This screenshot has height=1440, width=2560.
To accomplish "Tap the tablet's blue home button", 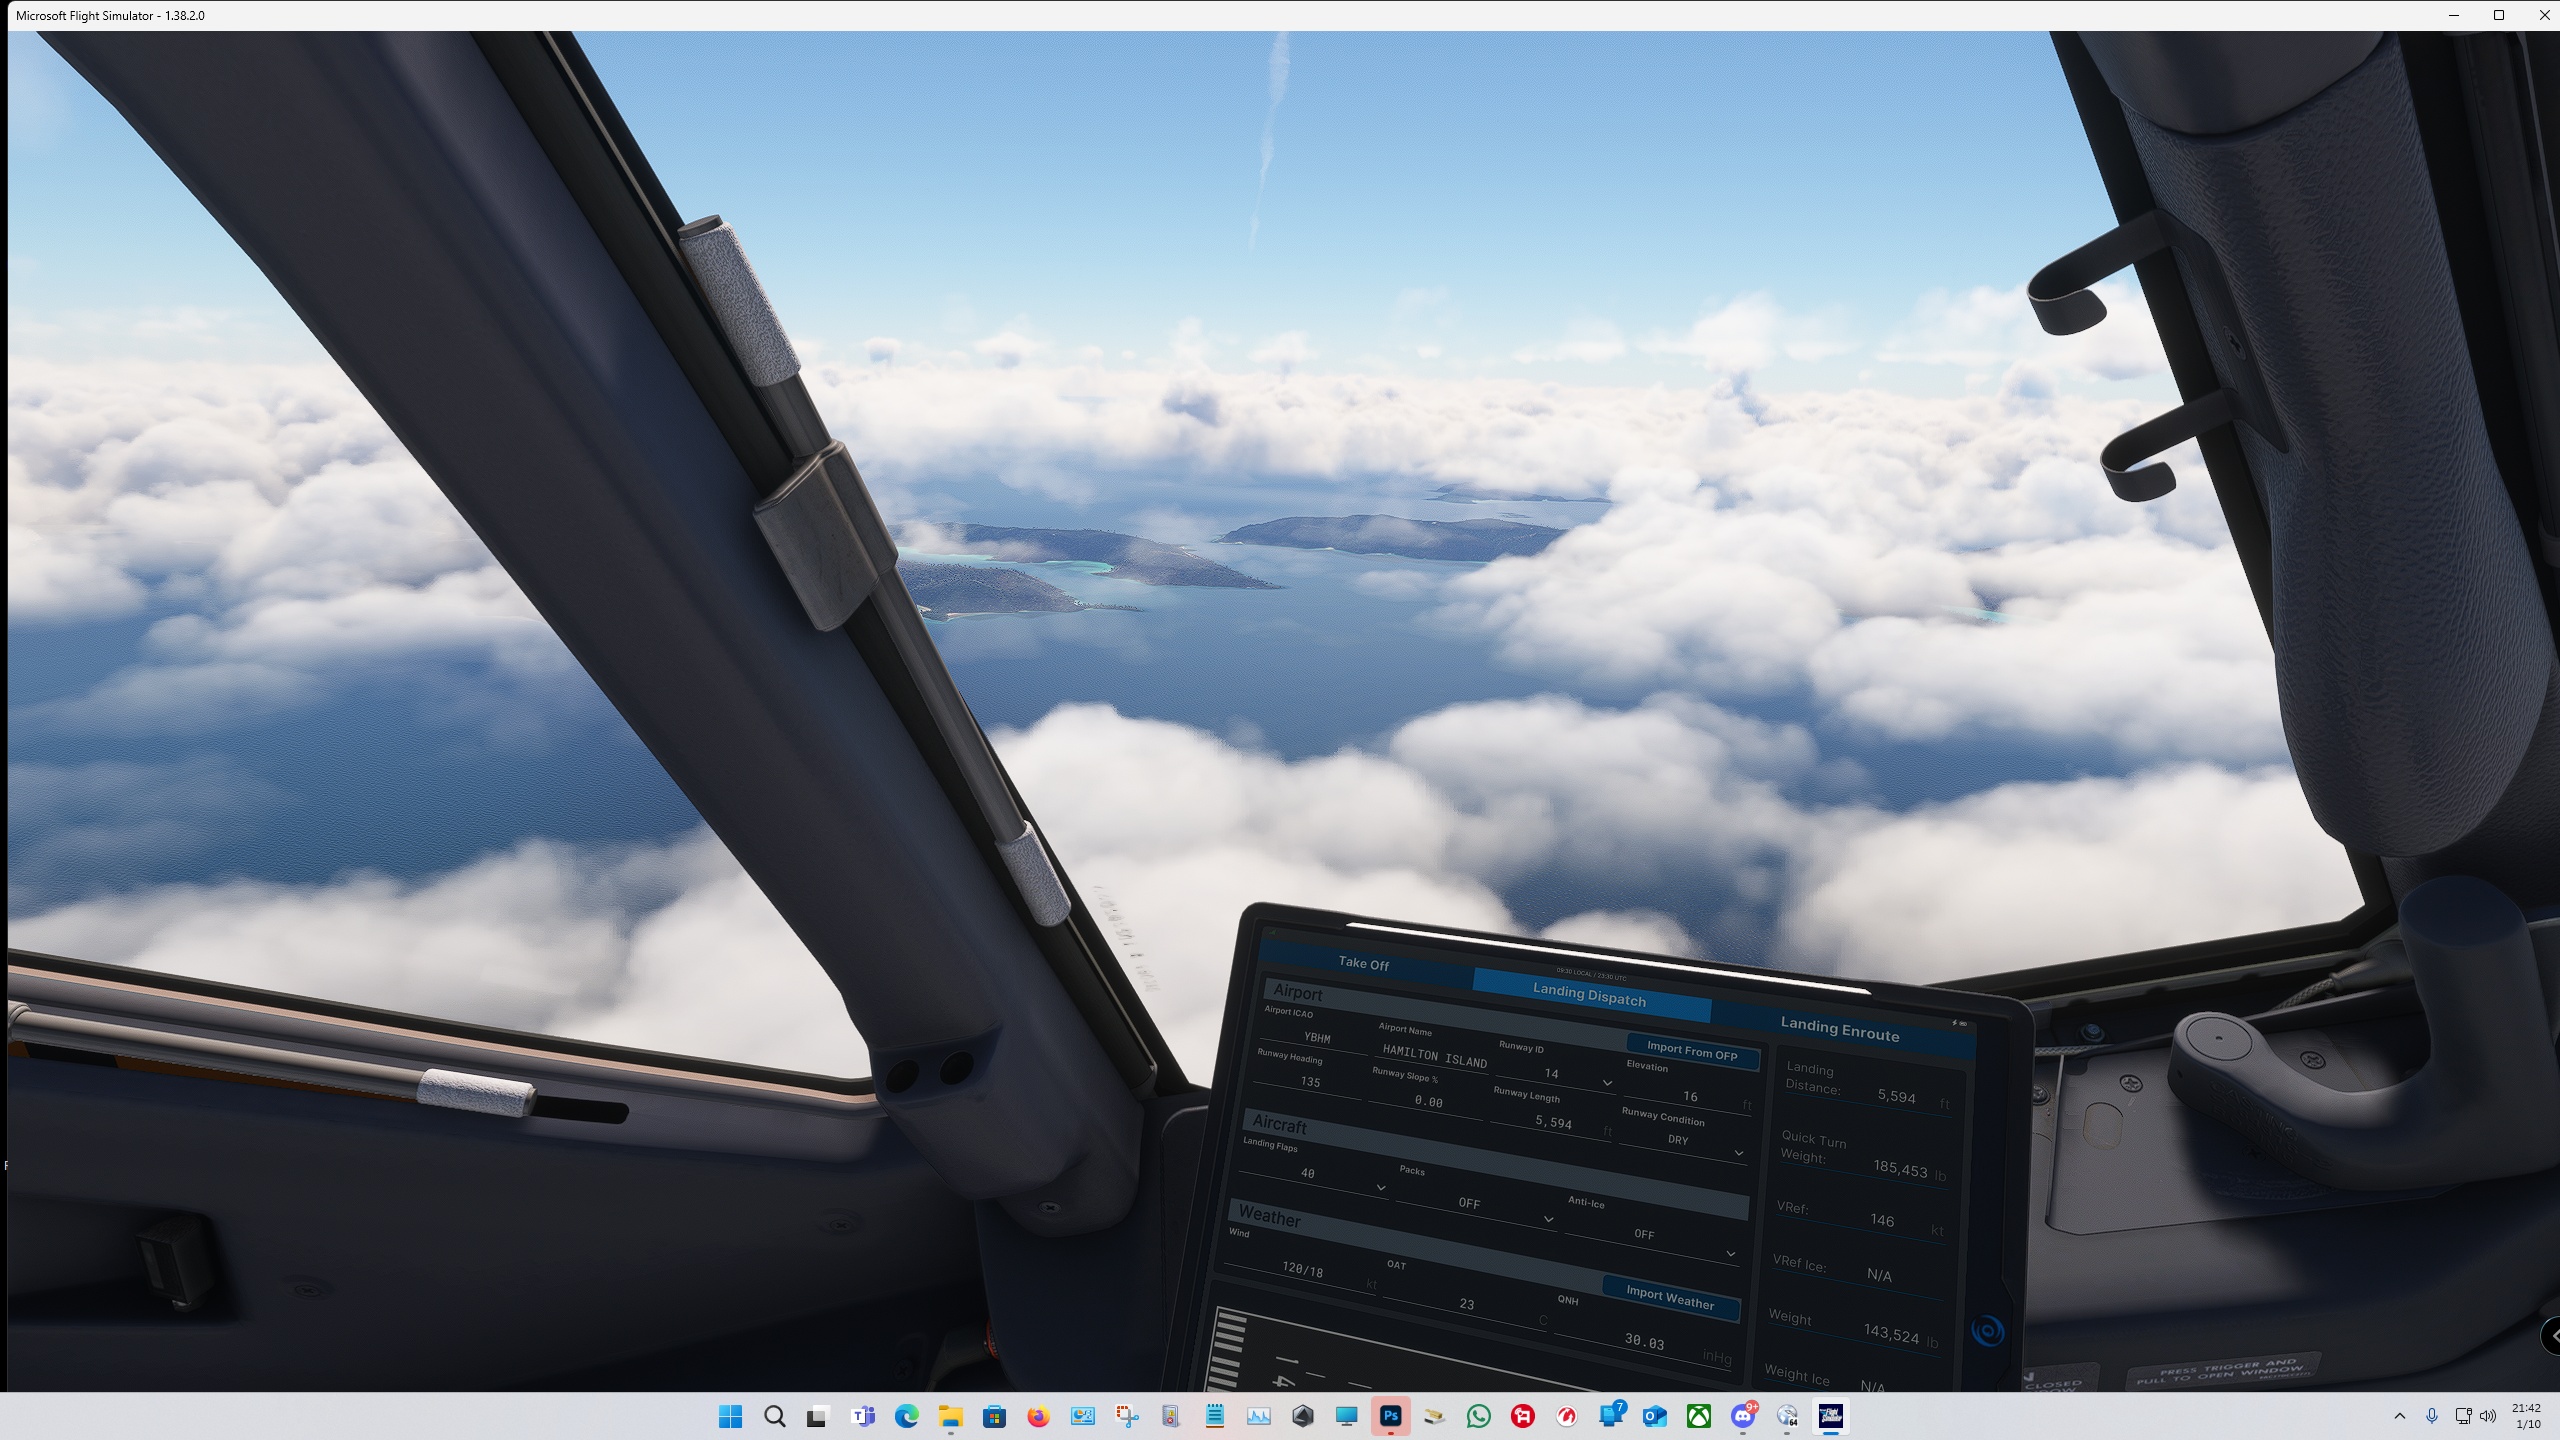I will pos(1987,1331).
